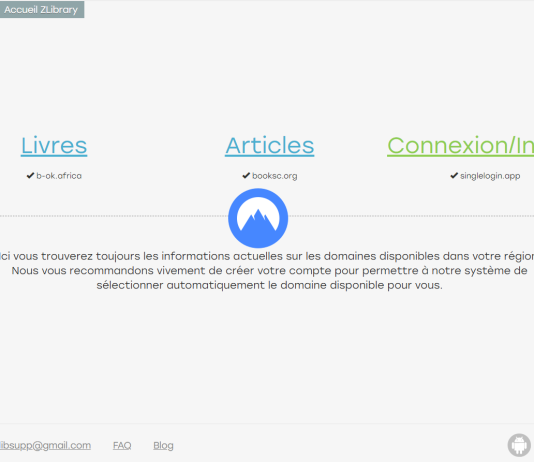Click the blue mountain logo icon

(x=258, y=218)
